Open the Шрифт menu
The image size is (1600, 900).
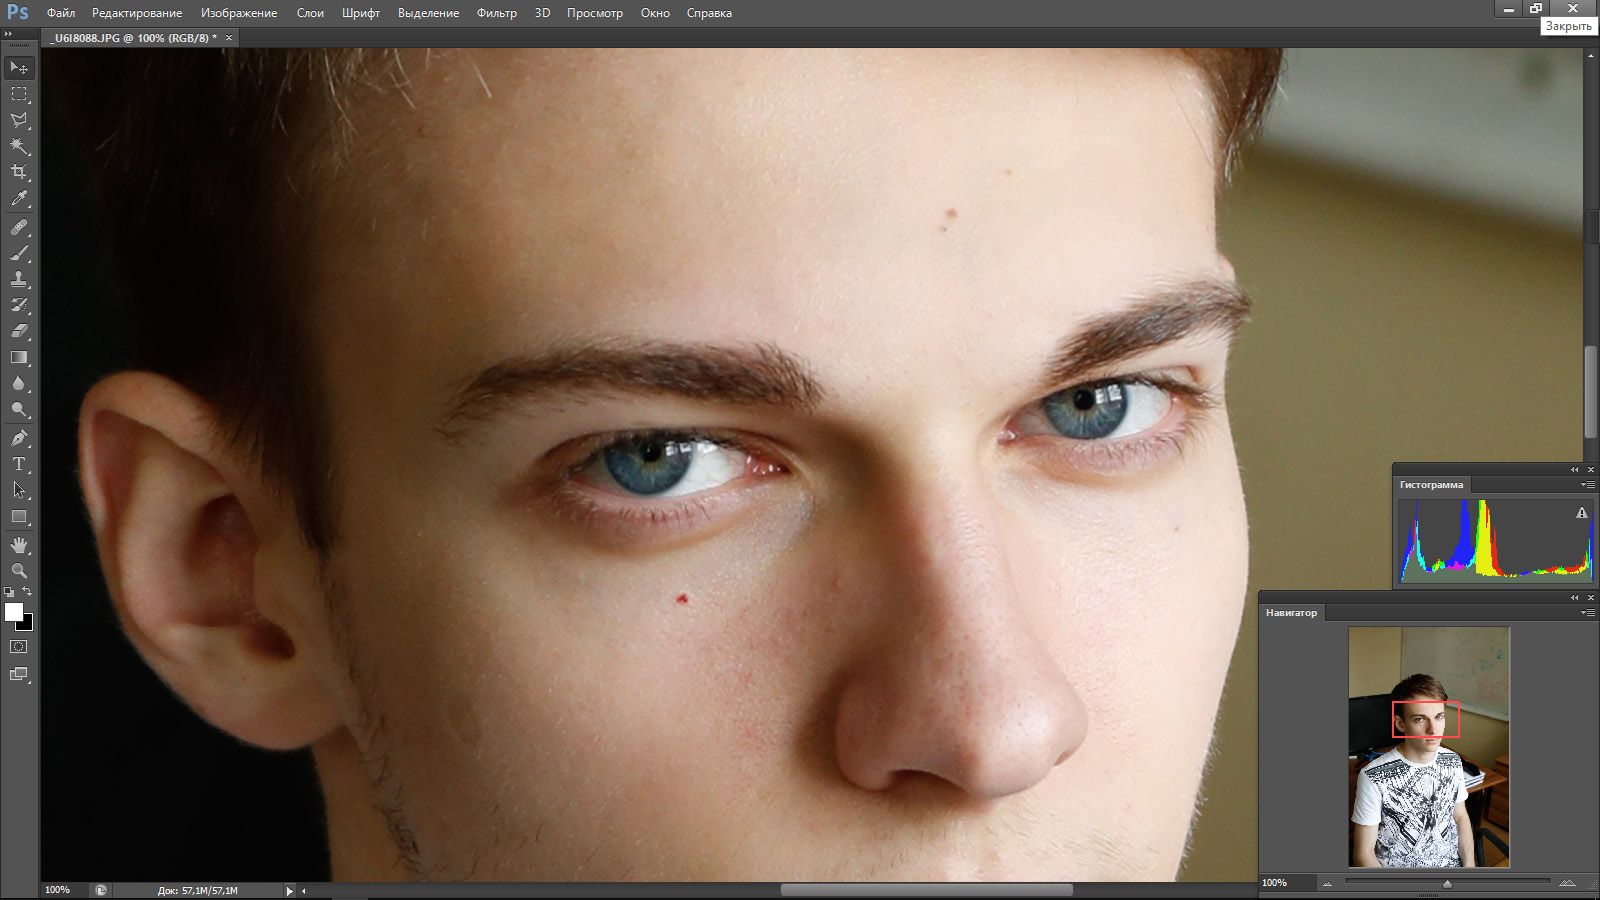pyautogui.click(x=361, y=13)
